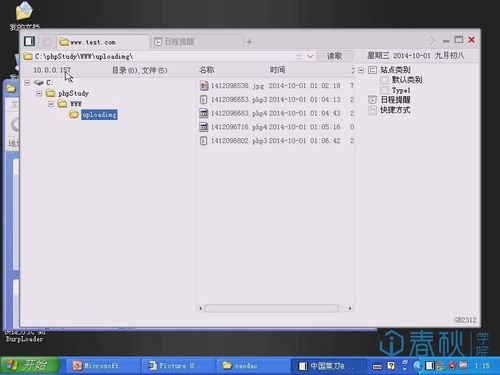
Task: Click timestamp 2014-10-01 01:06:42
Action: pyautogui.click(x=305, y=141)
